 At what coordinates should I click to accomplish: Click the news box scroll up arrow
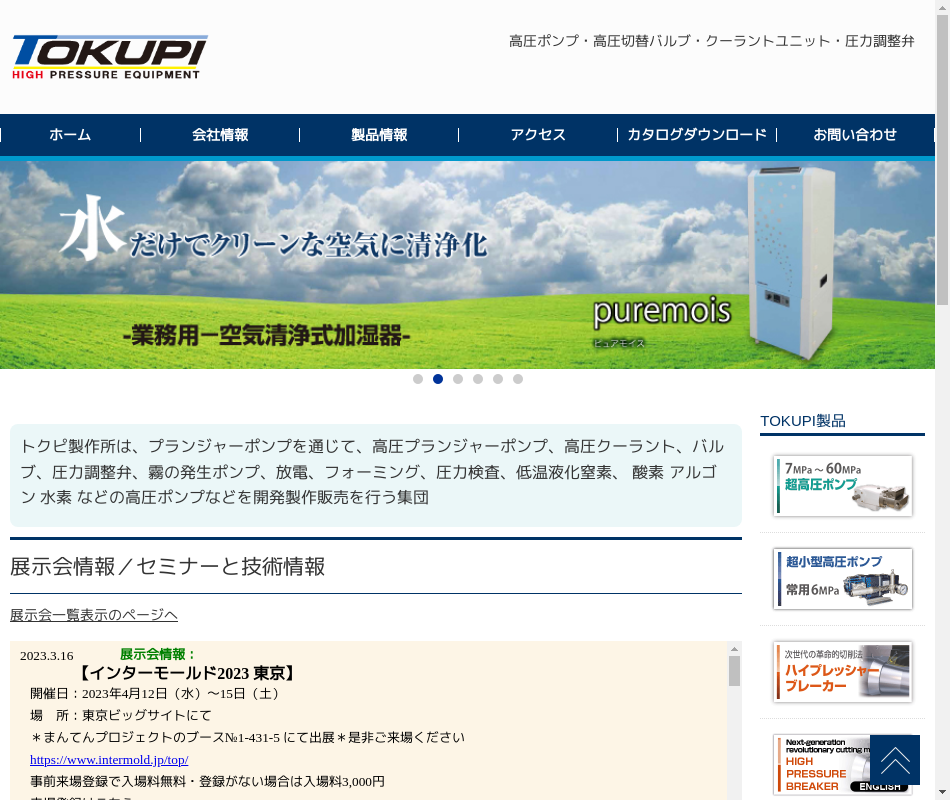(734, 648)
